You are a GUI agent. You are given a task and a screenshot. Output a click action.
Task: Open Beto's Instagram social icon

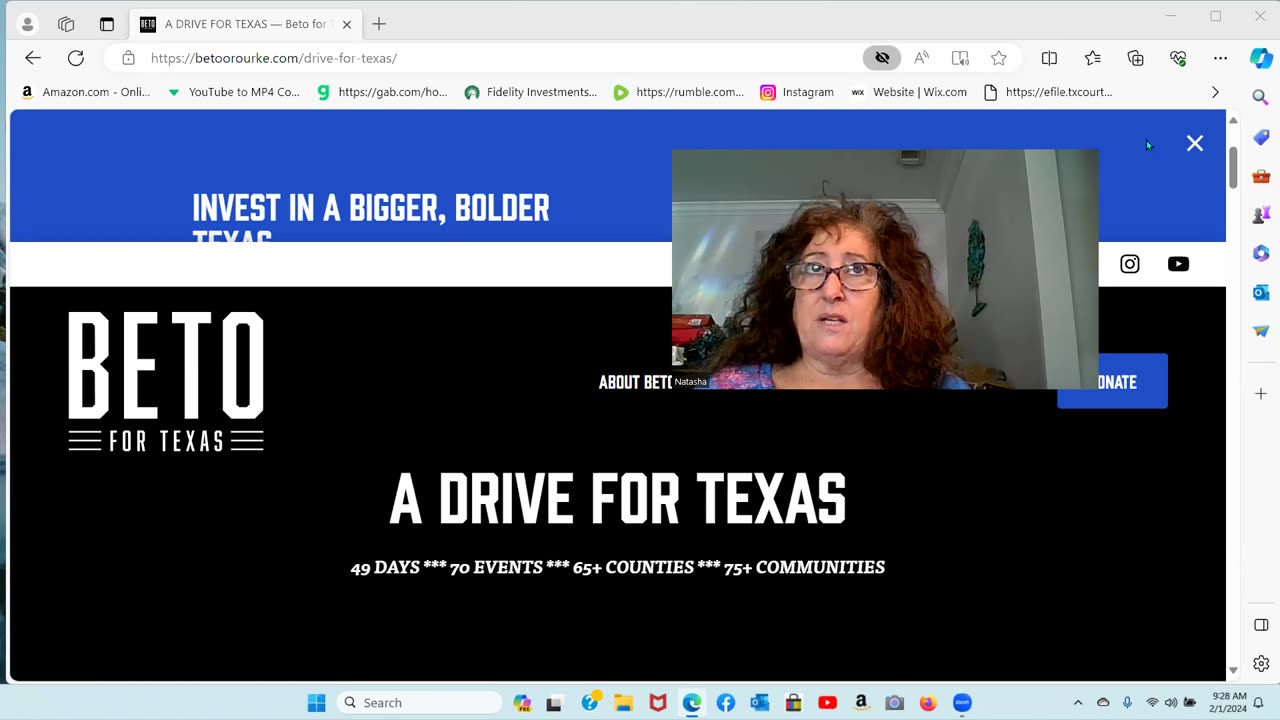[1130, 264]
